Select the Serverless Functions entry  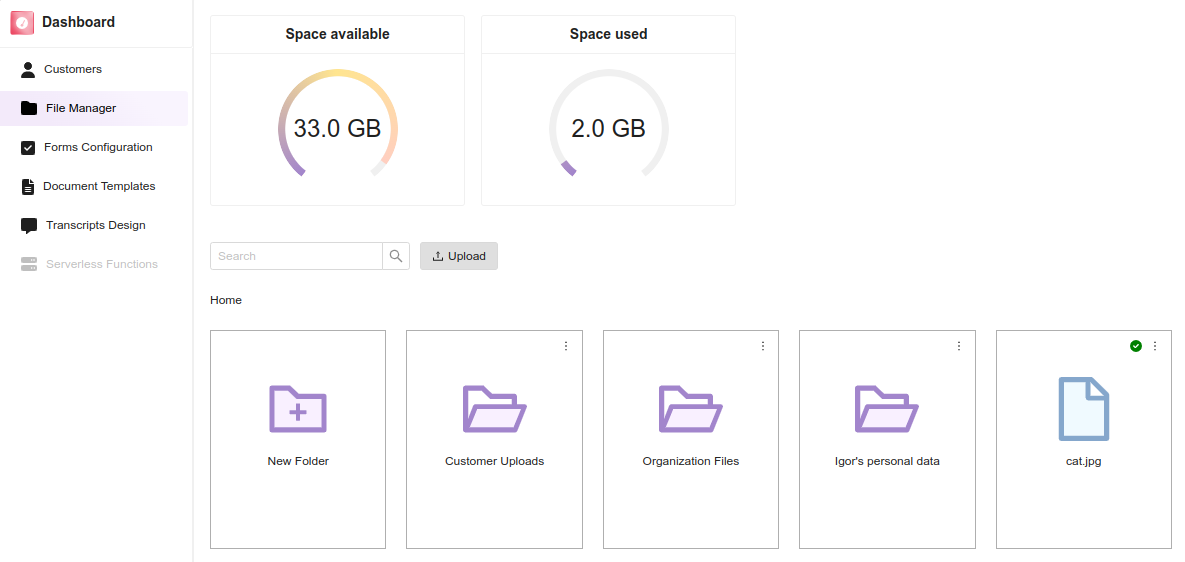pyautogui.click(x=94, y=264)
